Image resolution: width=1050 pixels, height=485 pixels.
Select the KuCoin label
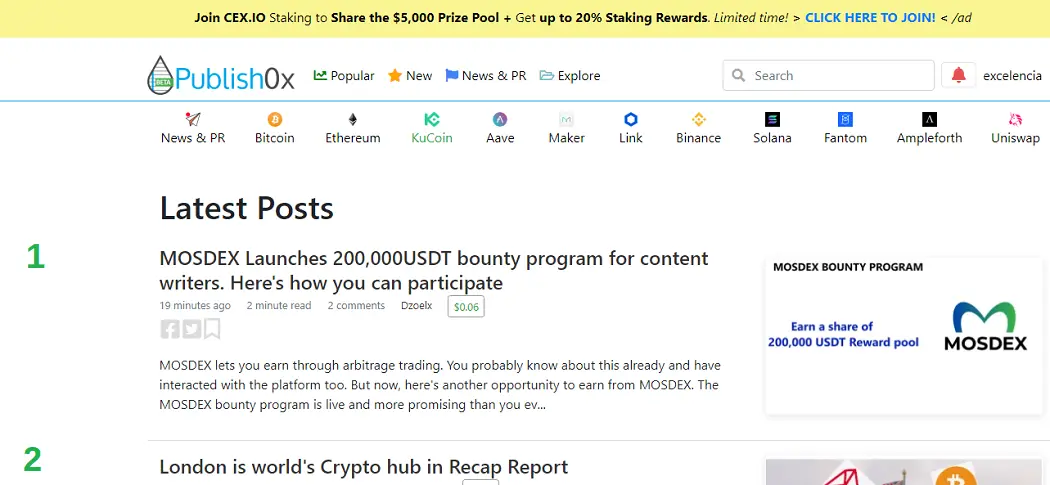[432, 138]
